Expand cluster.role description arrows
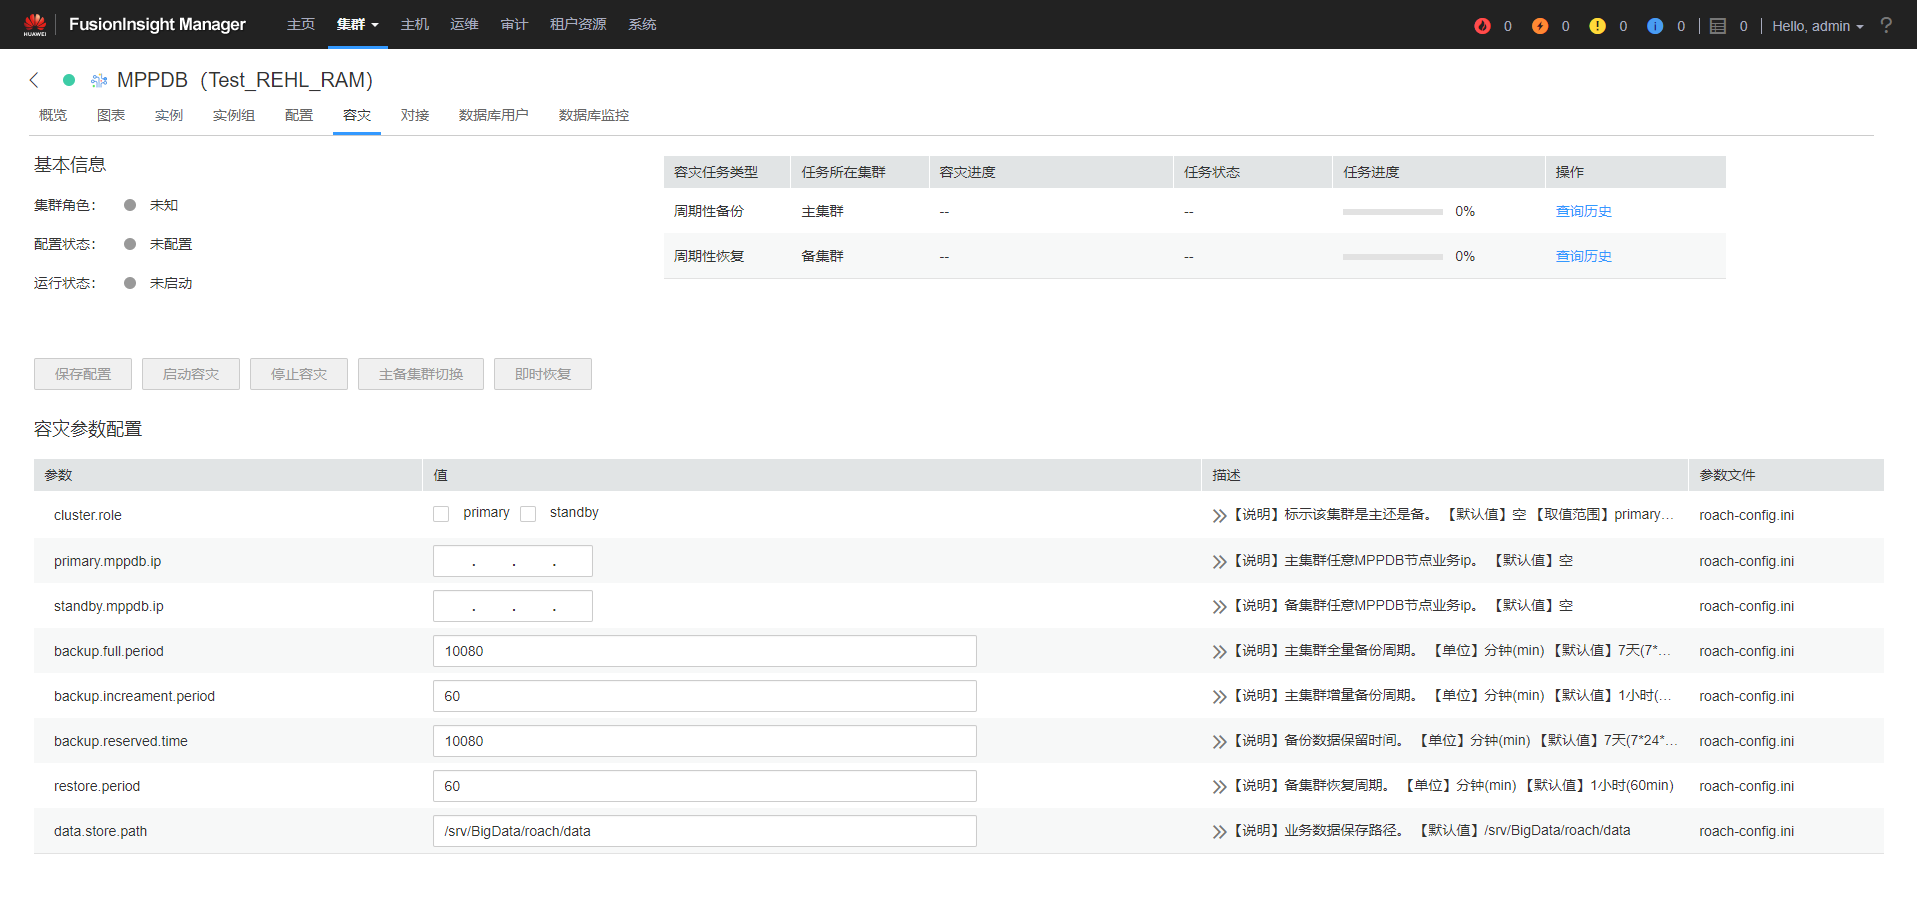 coord(1220,516)
